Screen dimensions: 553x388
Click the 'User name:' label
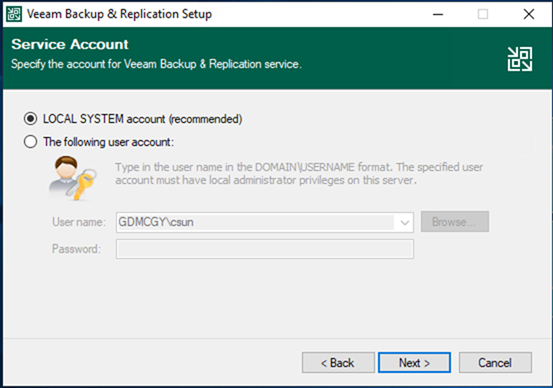coord(79,222)
